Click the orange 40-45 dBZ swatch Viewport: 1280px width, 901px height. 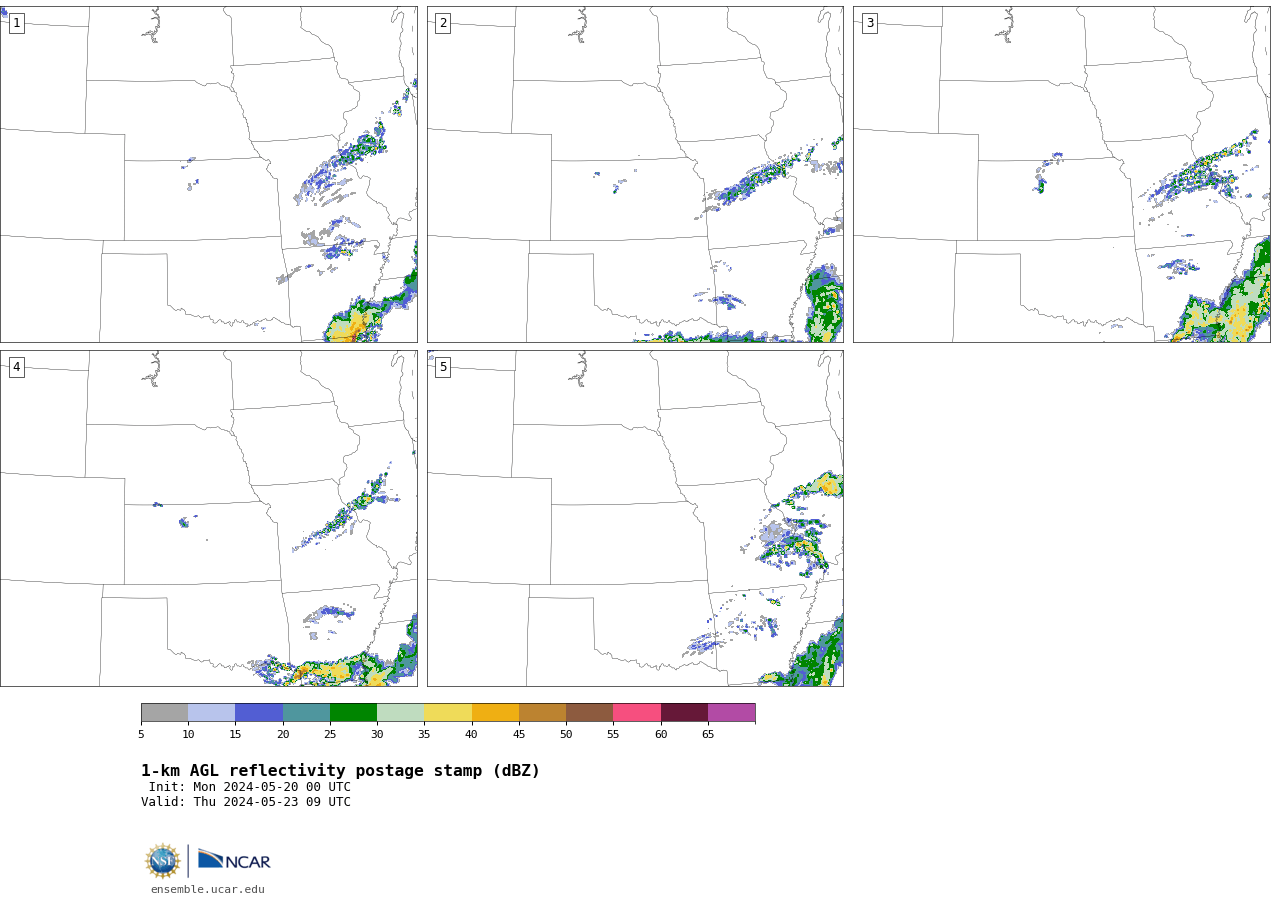coord(495,712)
